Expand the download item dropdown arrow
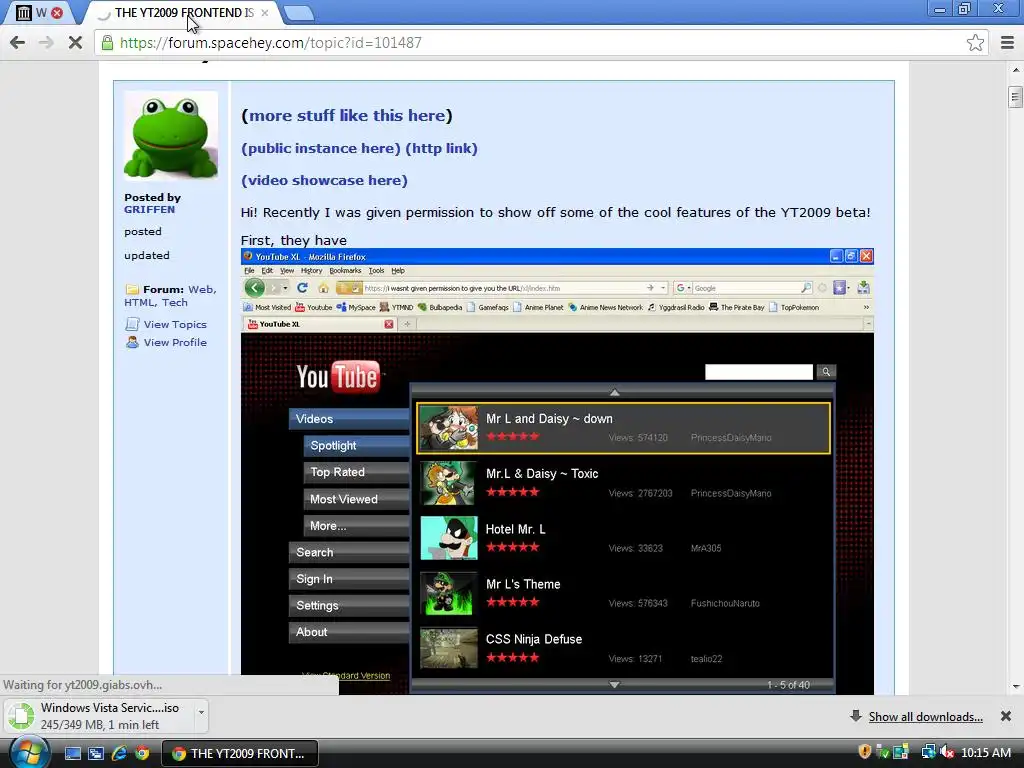Image resolution: width=1024 pixels, height=768 pixels. [201, 712]
